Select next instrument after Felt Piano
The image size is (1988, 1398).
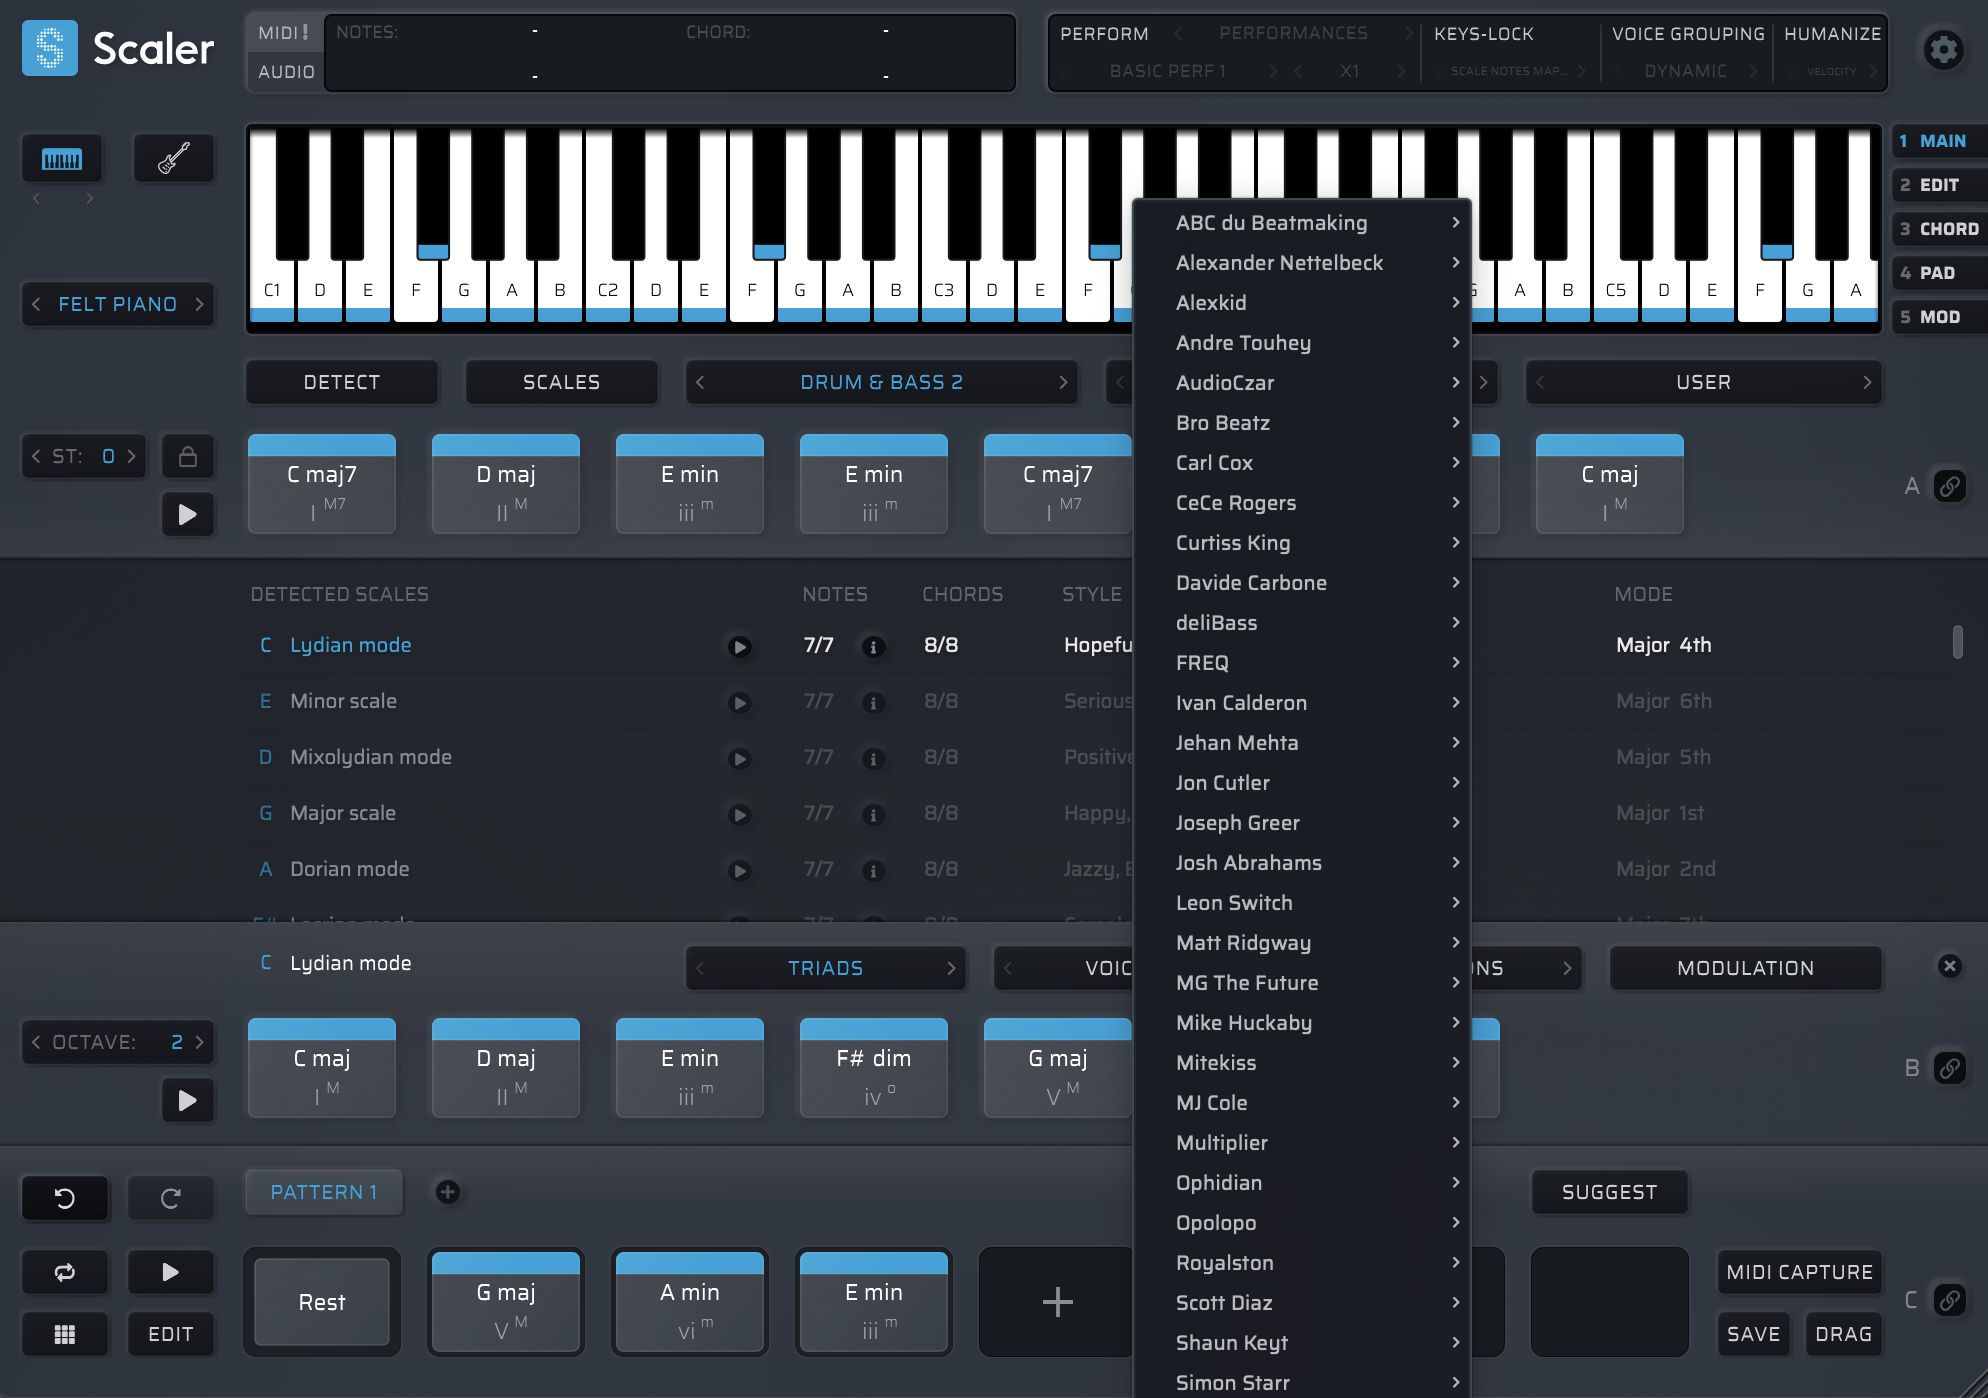pos(199,304)
